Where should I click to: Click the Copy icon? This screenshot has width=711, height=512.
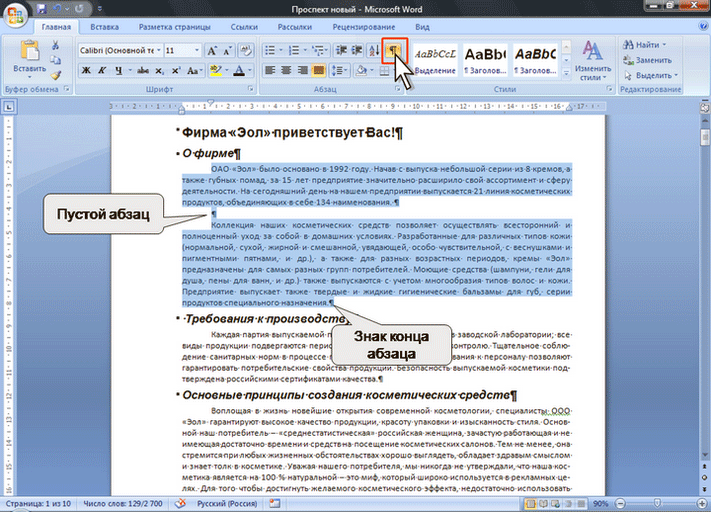point(55,60)
